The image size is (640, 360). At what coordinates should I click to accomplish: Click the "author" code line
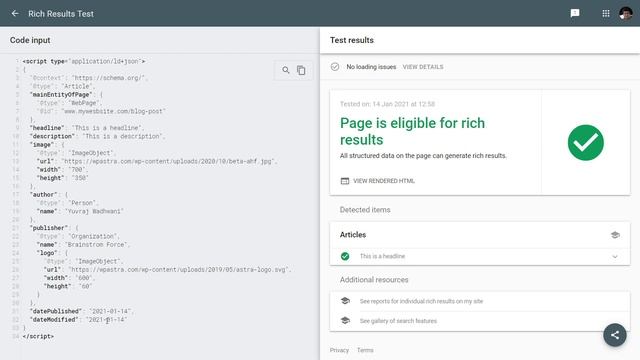(x=48, y=195)
